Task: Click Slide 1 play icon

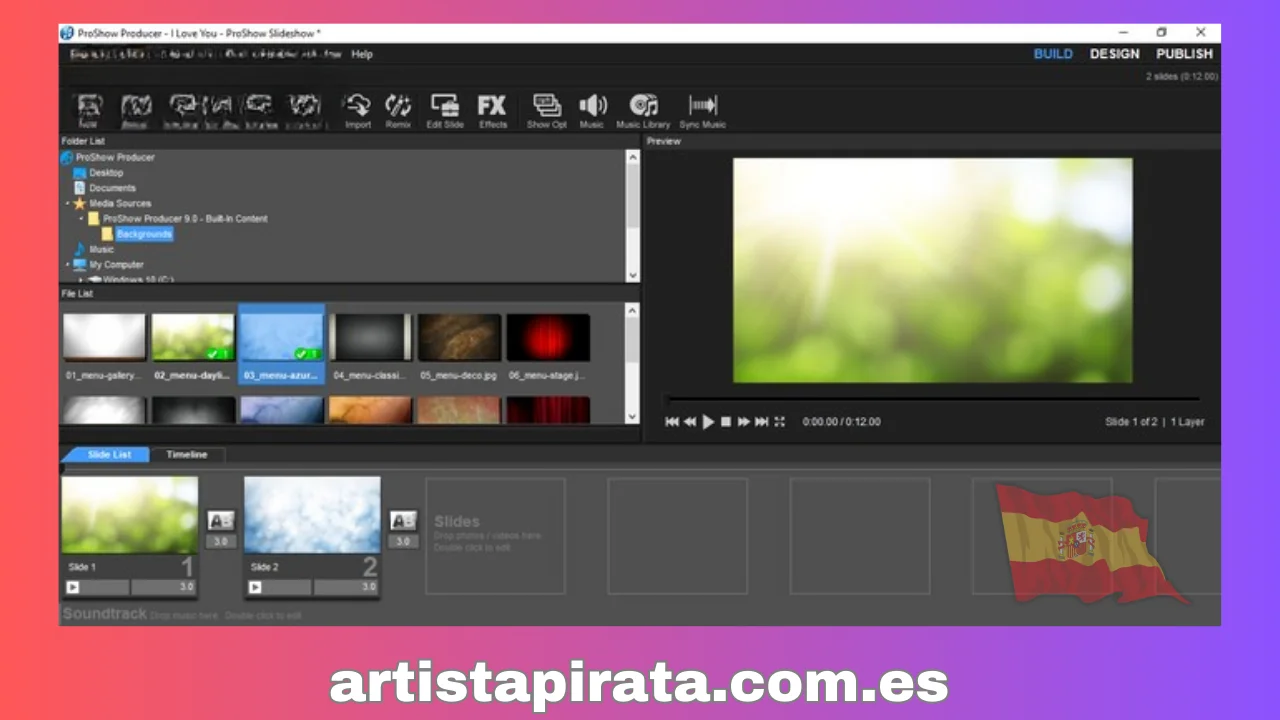Action: click(x=72, y=587)
